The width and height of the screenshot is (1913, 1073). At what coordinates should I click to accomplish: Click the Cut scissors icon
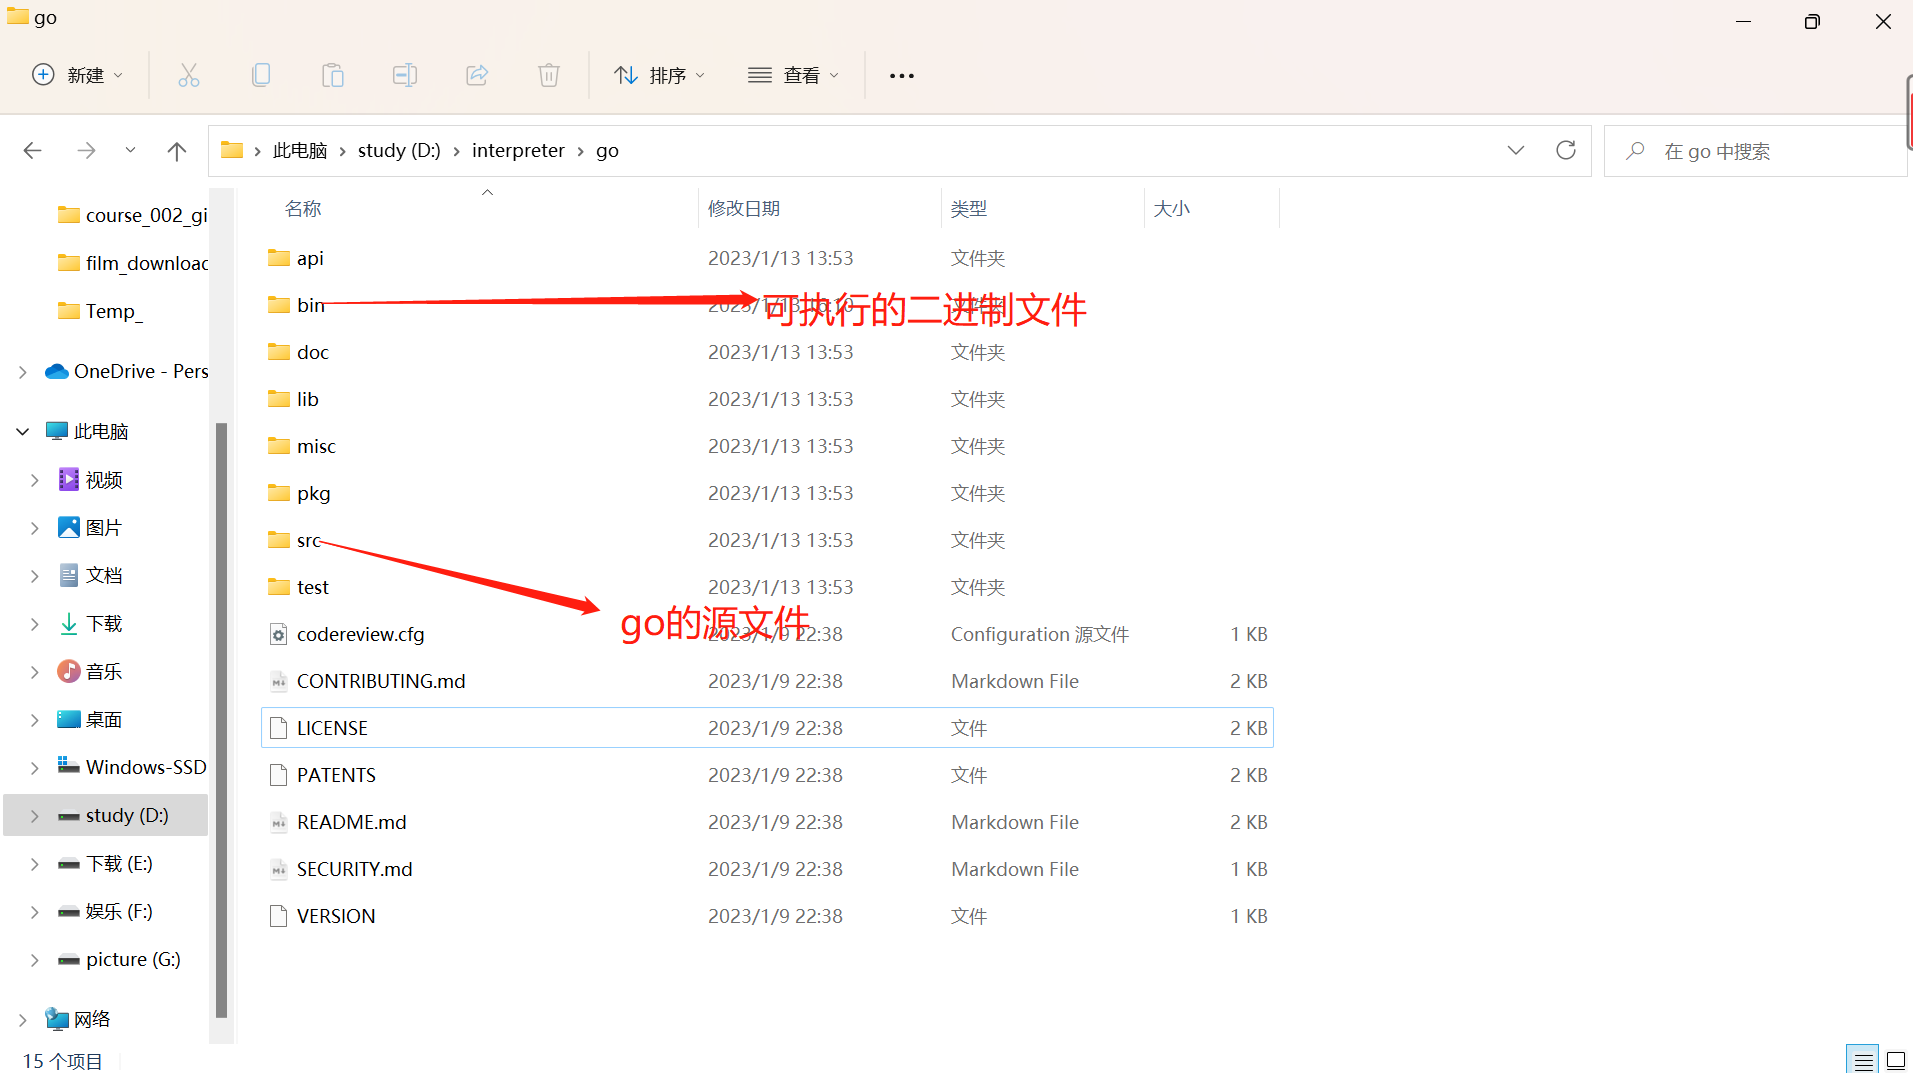tap(189, 75)
